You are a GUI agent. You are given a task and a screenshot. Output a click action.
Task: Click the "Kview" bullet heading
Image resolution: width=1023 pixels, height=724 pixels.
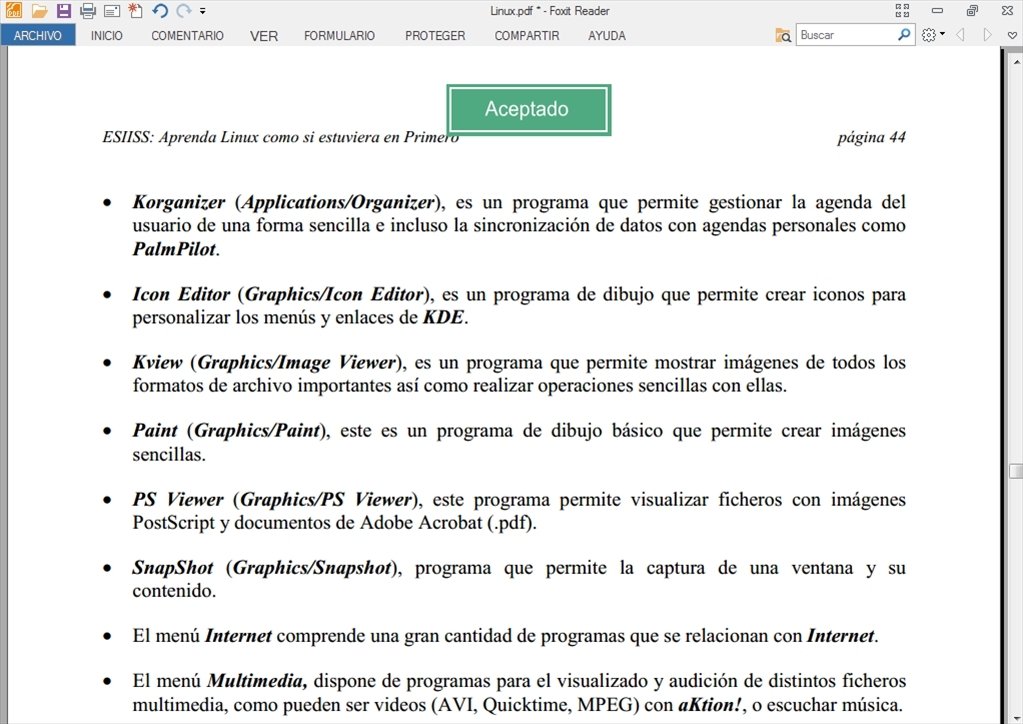click(157, 362)
